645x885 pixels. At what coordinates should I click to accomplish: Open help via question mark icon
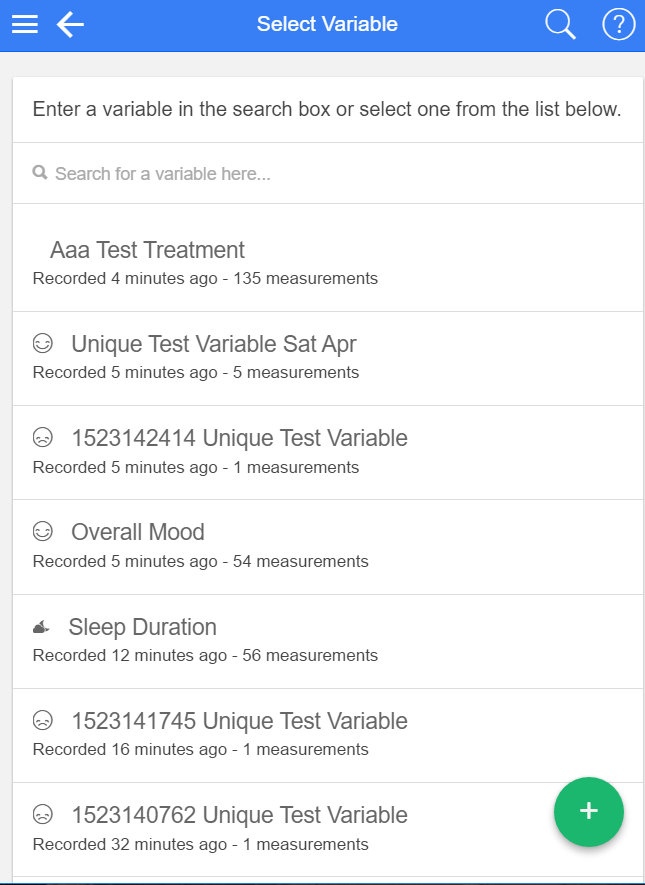[x=619, y=25]
